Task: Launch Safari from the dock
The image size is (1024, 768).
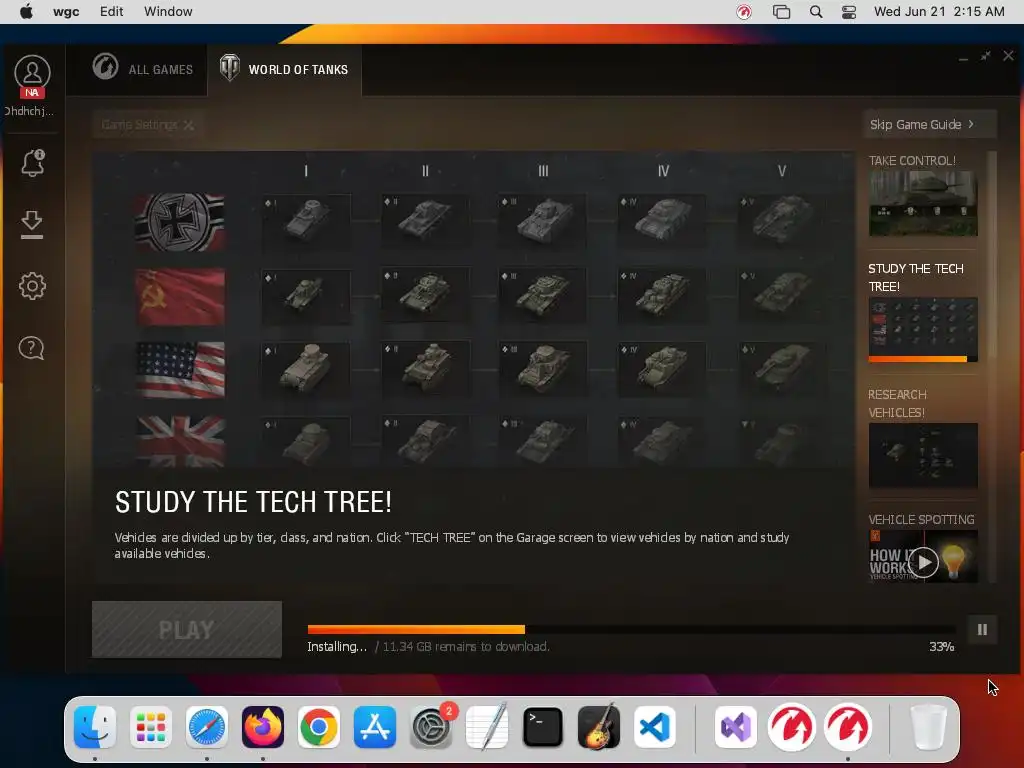Action: 207,727
